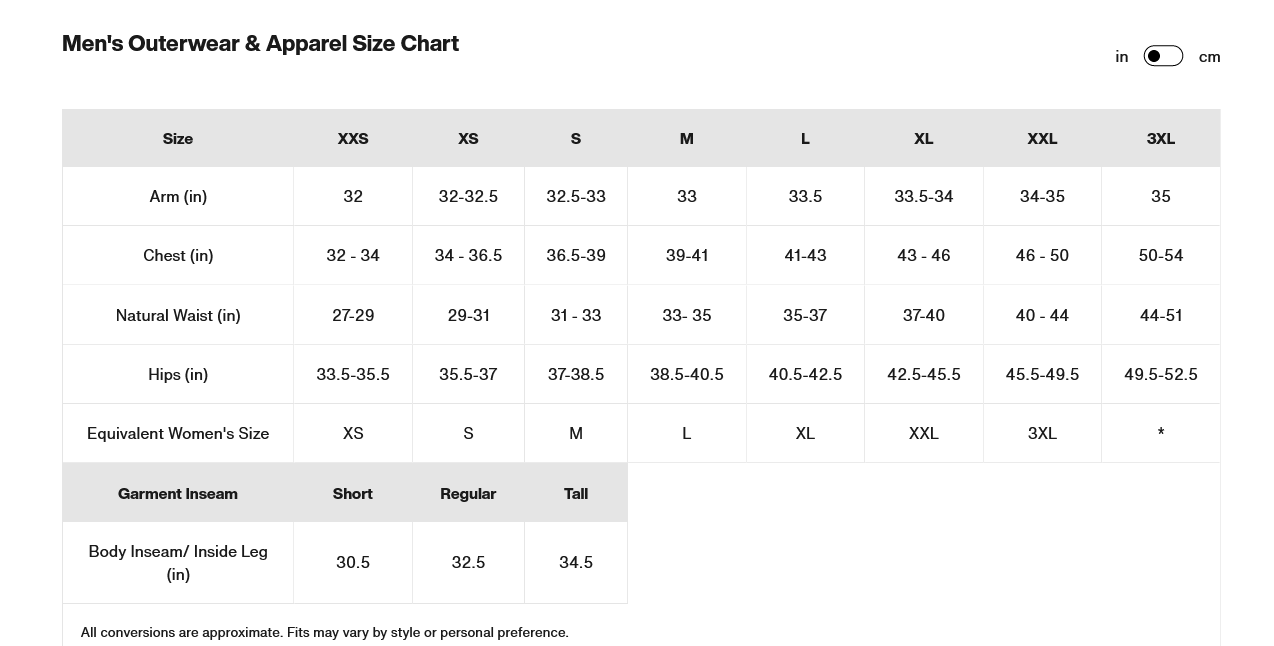The image size is (1274, 646).
Task: Click the "Equivalent Women's Size" row label
Action: (178, 434)
